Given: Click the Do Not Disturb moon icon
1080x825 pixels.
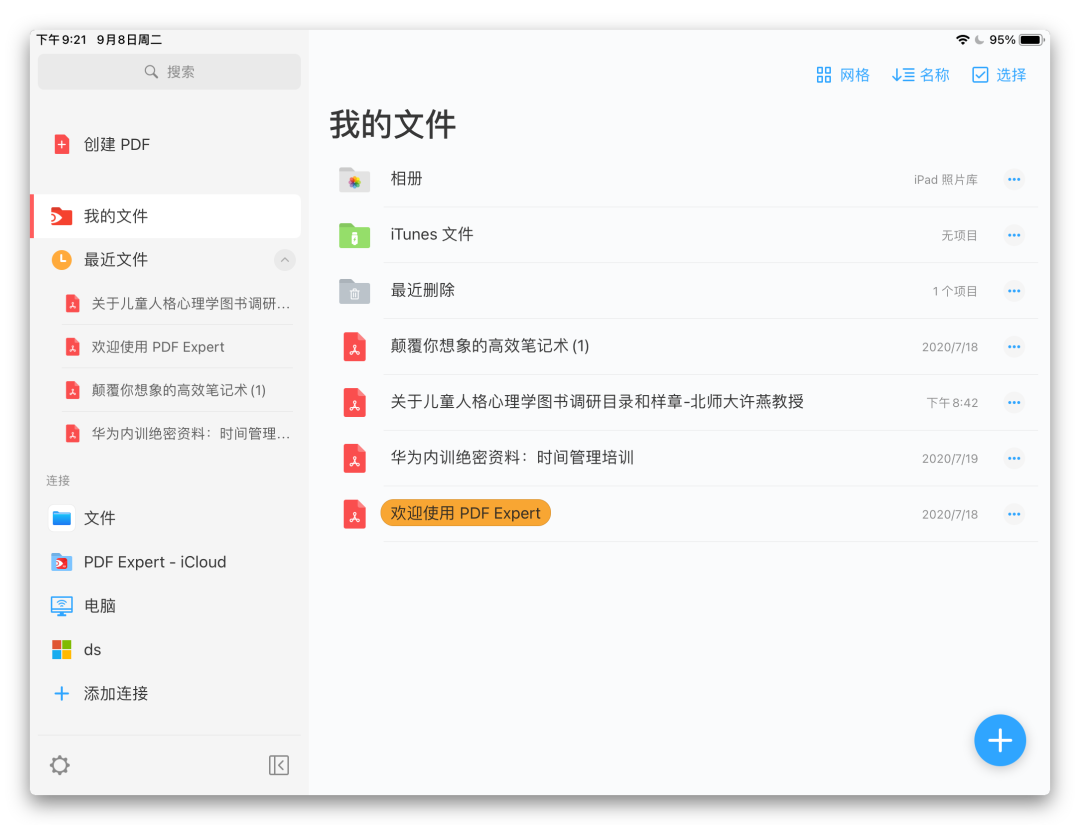Looking at the screenshot, I should point(979,40).
